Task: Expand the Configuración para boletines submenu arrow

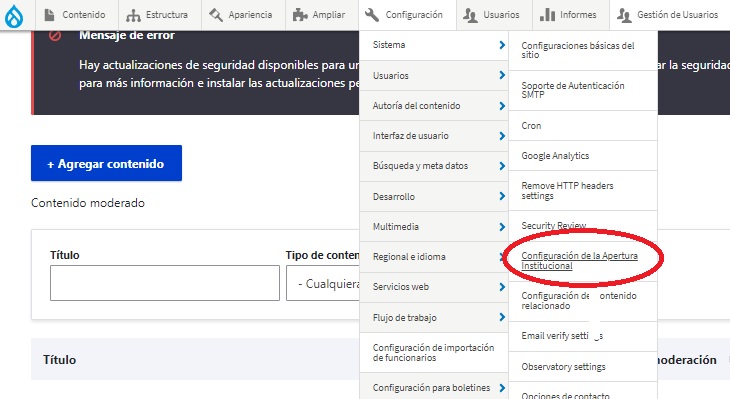Action: (x=502, y=387)
